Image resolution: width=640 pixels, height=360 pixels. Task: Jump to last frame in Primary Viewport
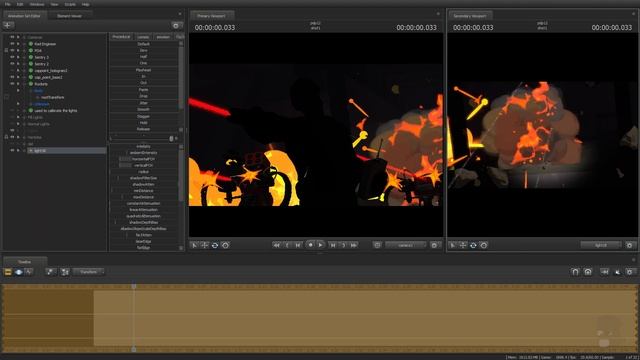point(354,245)
